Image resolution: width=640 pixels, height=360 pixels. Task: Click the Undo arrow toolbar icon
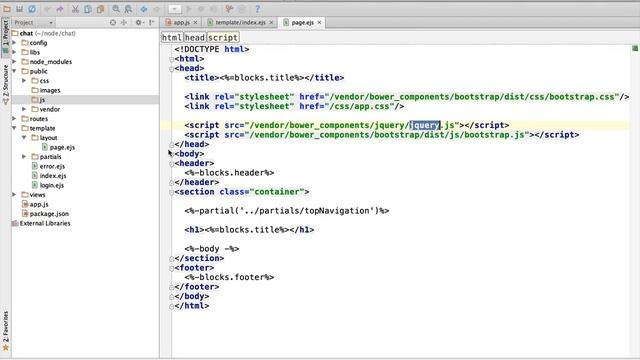click(x=47, y=9)
